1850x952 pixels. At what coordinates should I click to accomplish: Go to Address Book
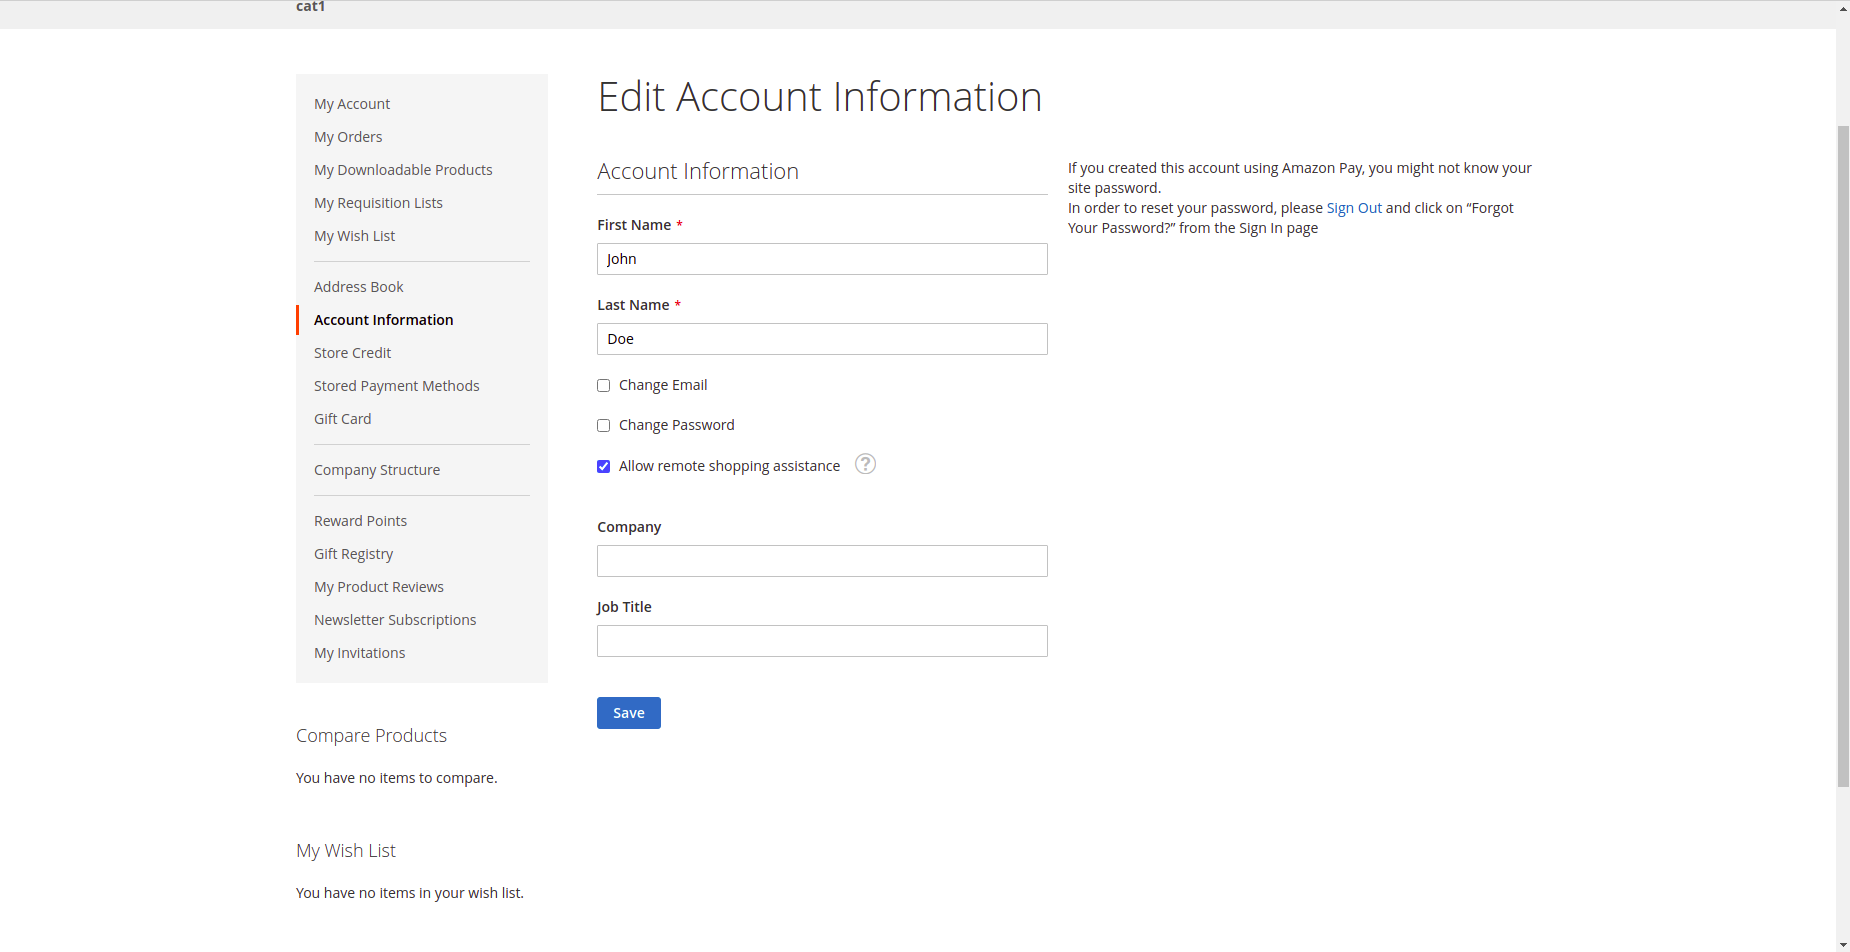click(x=359, y=287)
